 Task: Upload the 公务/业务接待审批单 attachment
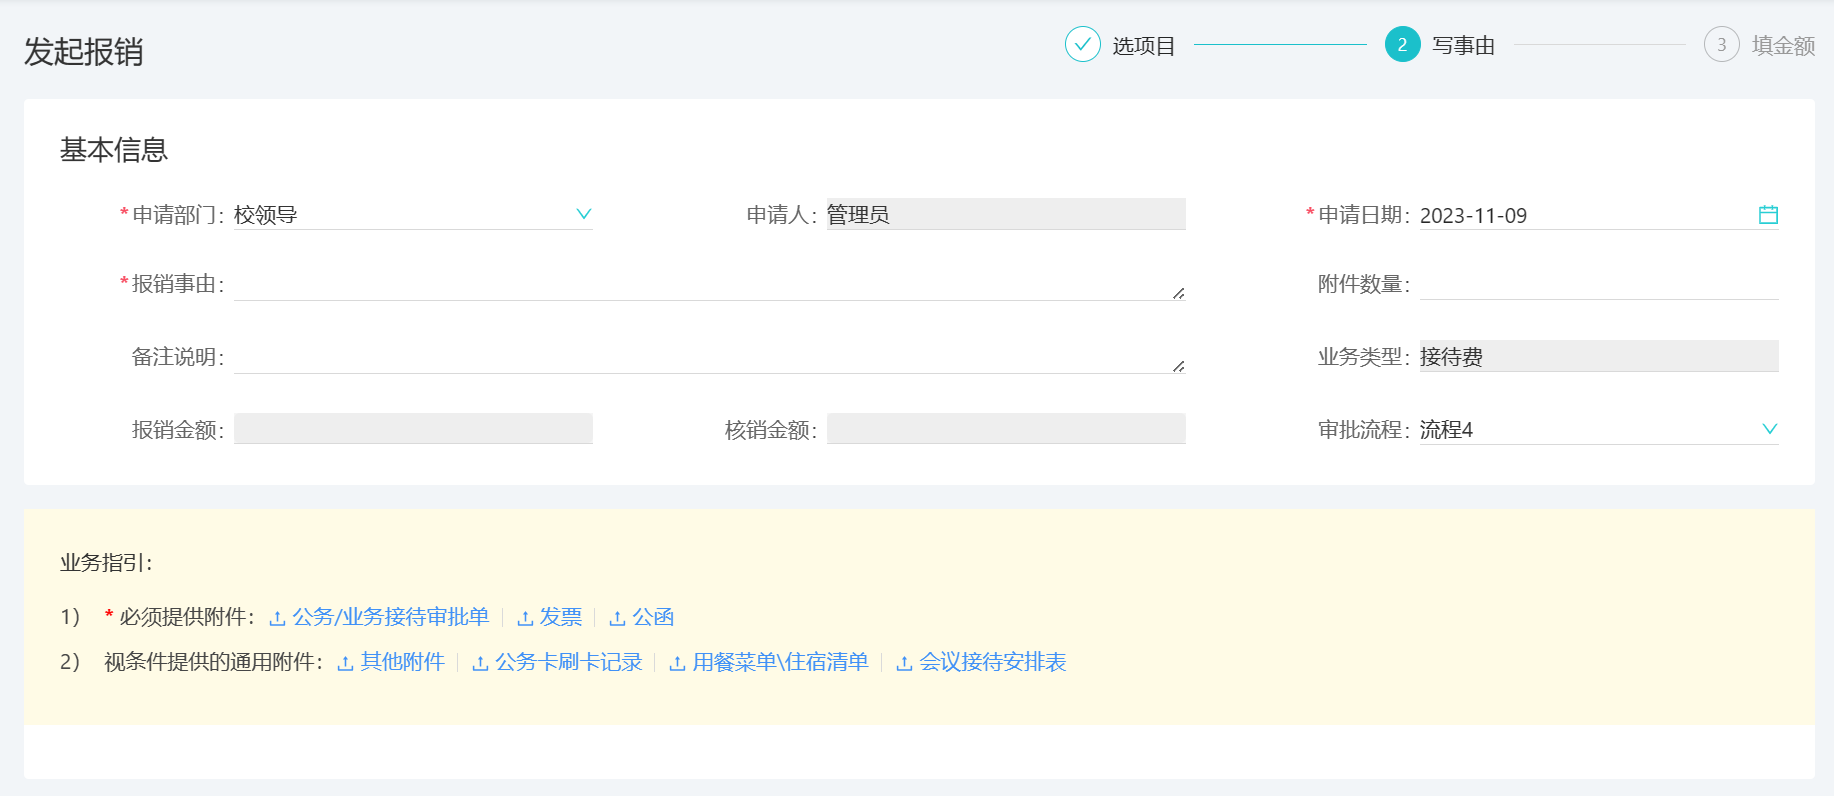[x=390, y=617]
